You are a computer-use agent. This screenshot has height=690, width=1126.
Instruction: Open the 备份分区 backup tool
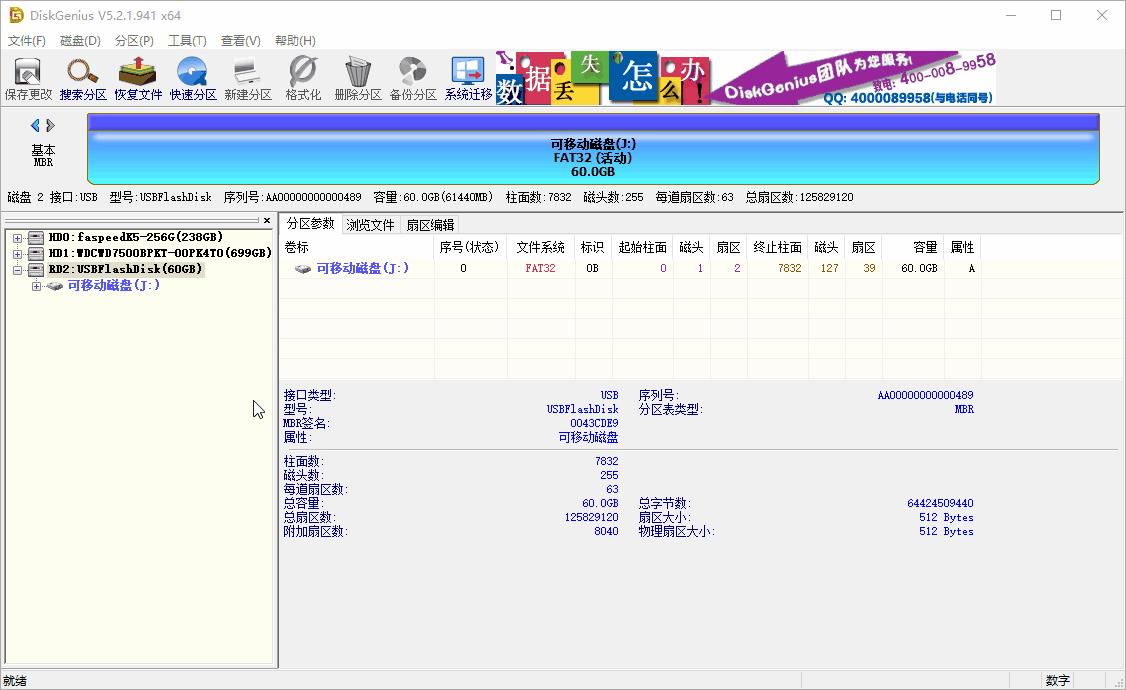(x=411, y=76)
